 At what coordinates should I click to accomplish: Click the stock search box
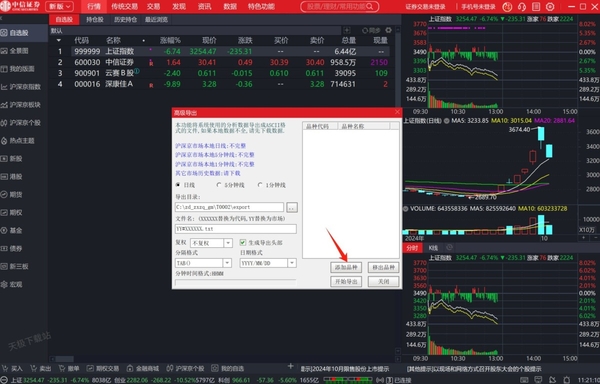point(340,7)
